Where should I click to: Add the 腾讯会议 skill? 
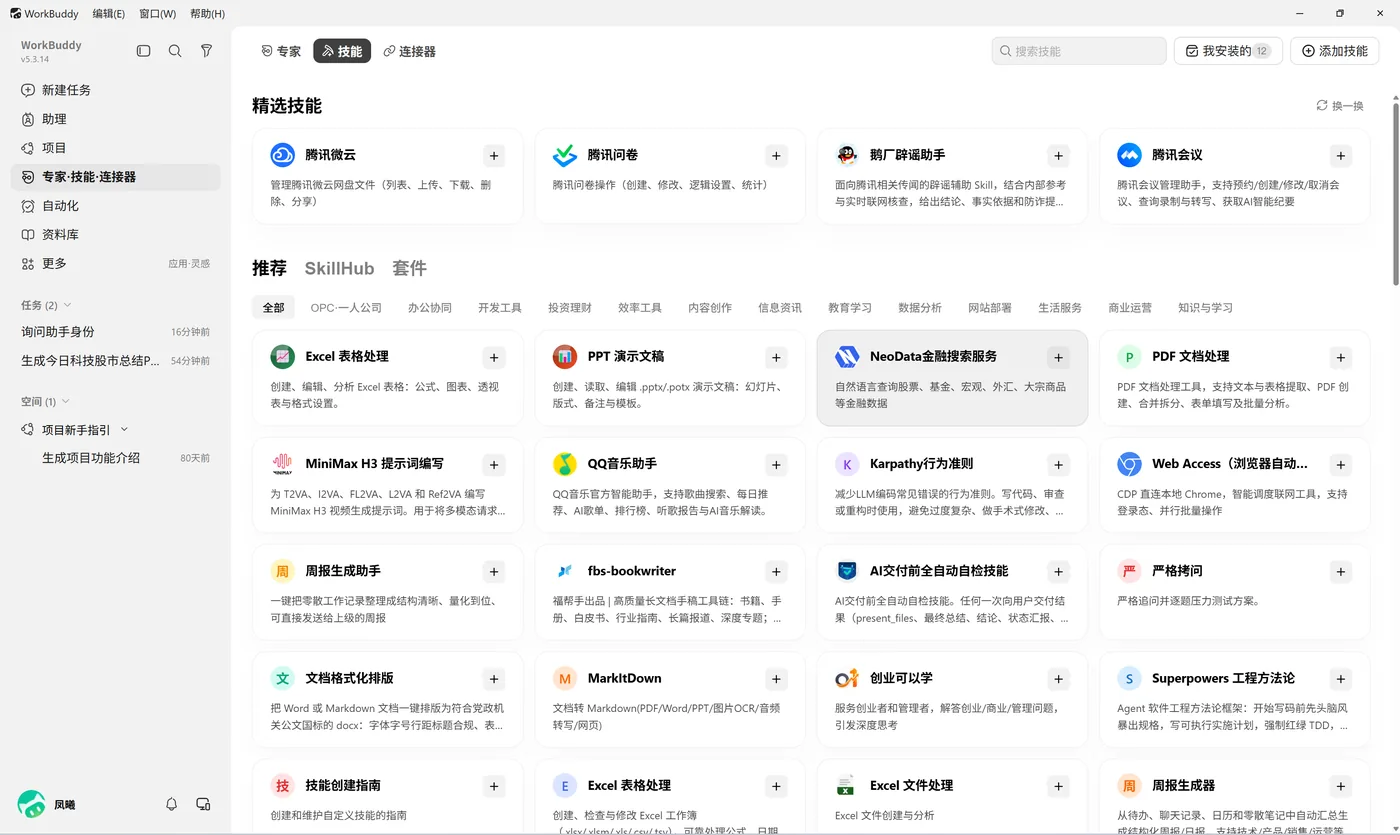coord(1341,156)
